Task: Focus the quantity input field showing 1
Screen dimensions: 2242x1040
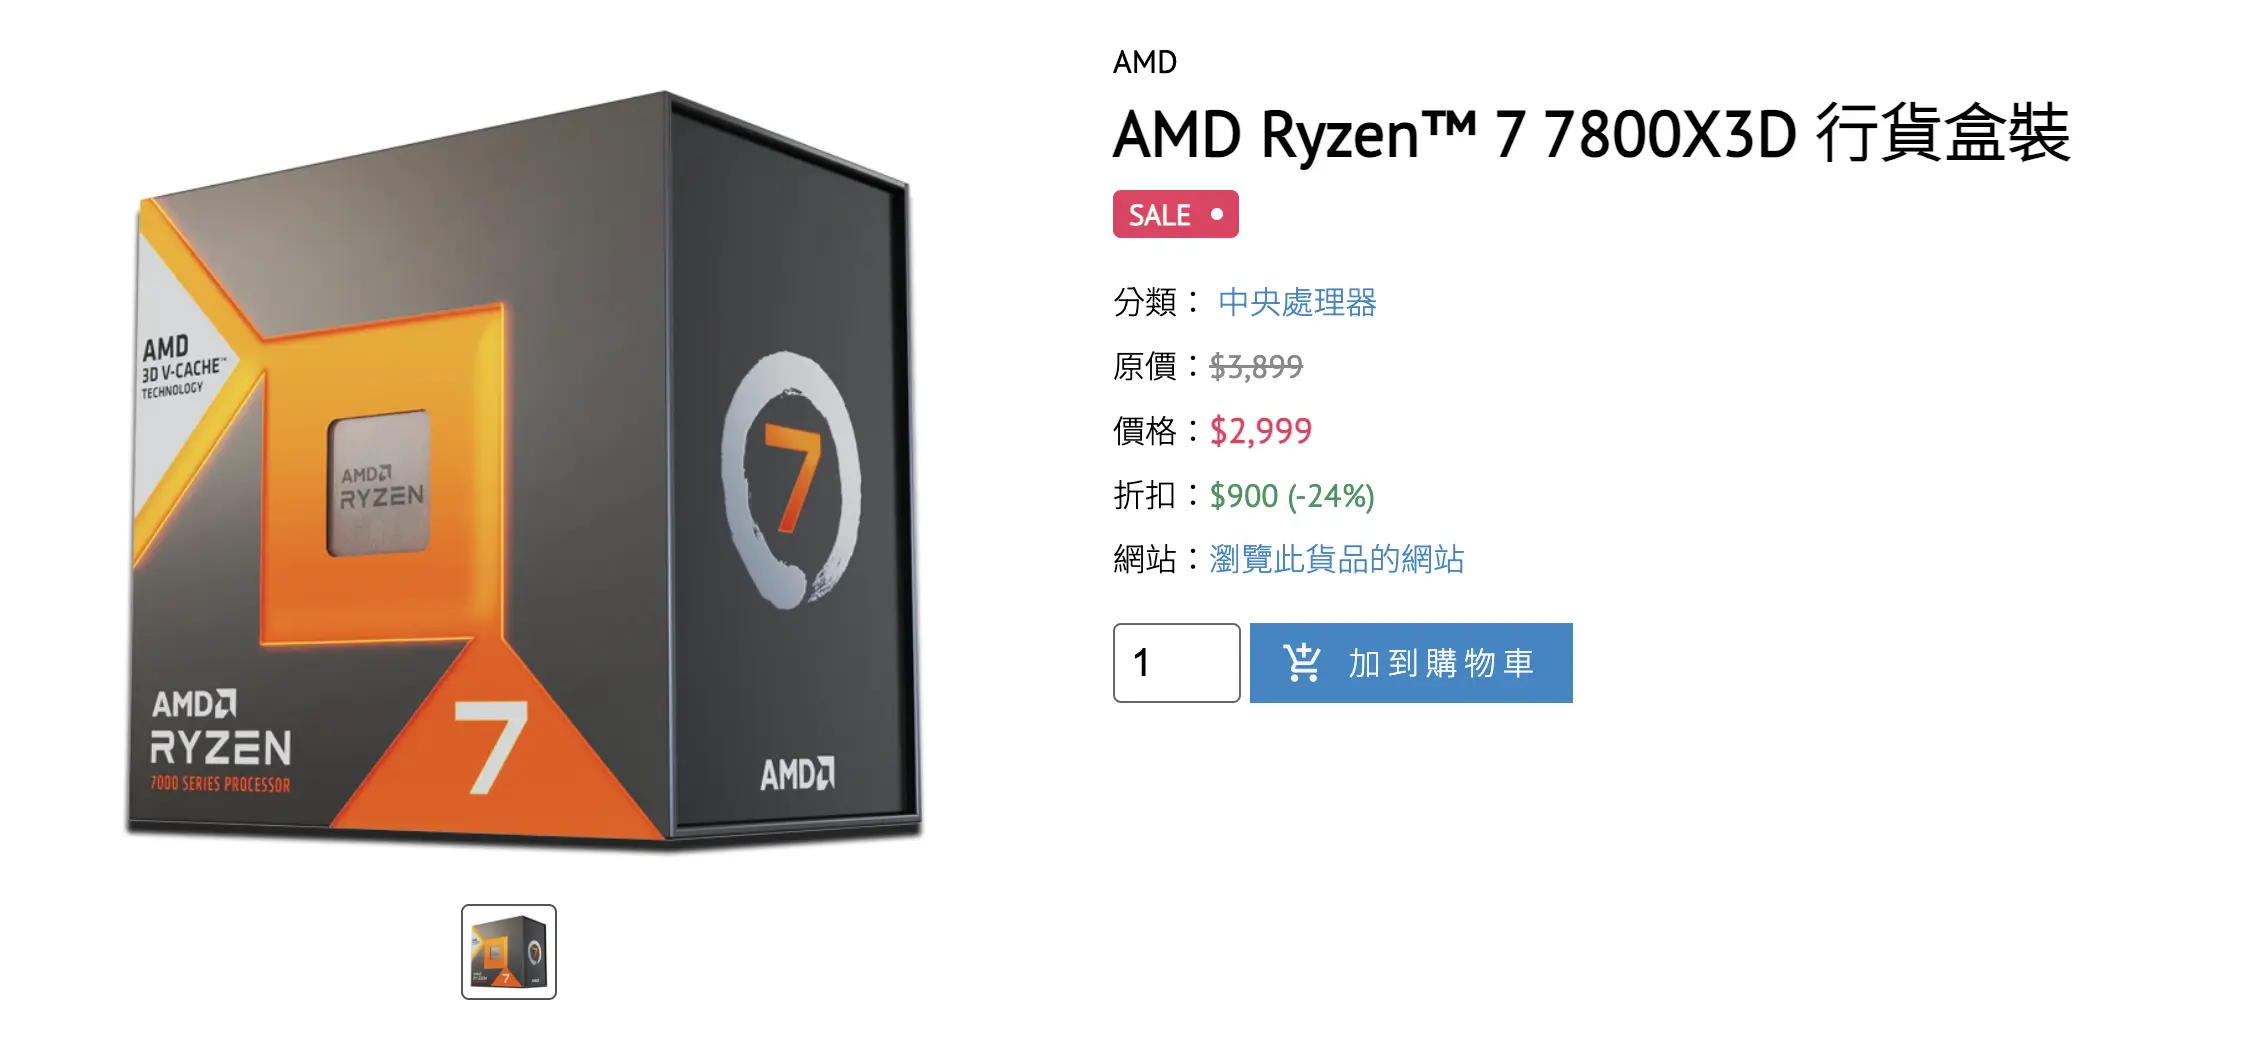Action: click(1177, 663)
